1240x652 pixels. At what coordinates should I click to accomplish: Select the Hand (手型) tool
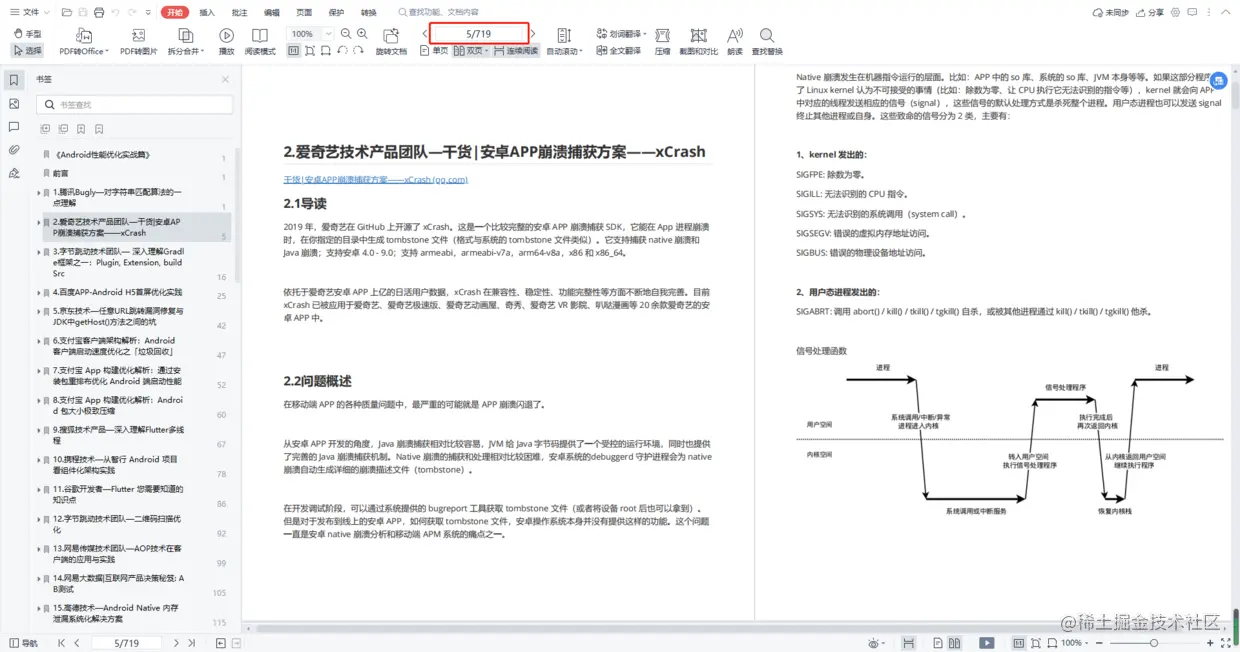(27, 34)
